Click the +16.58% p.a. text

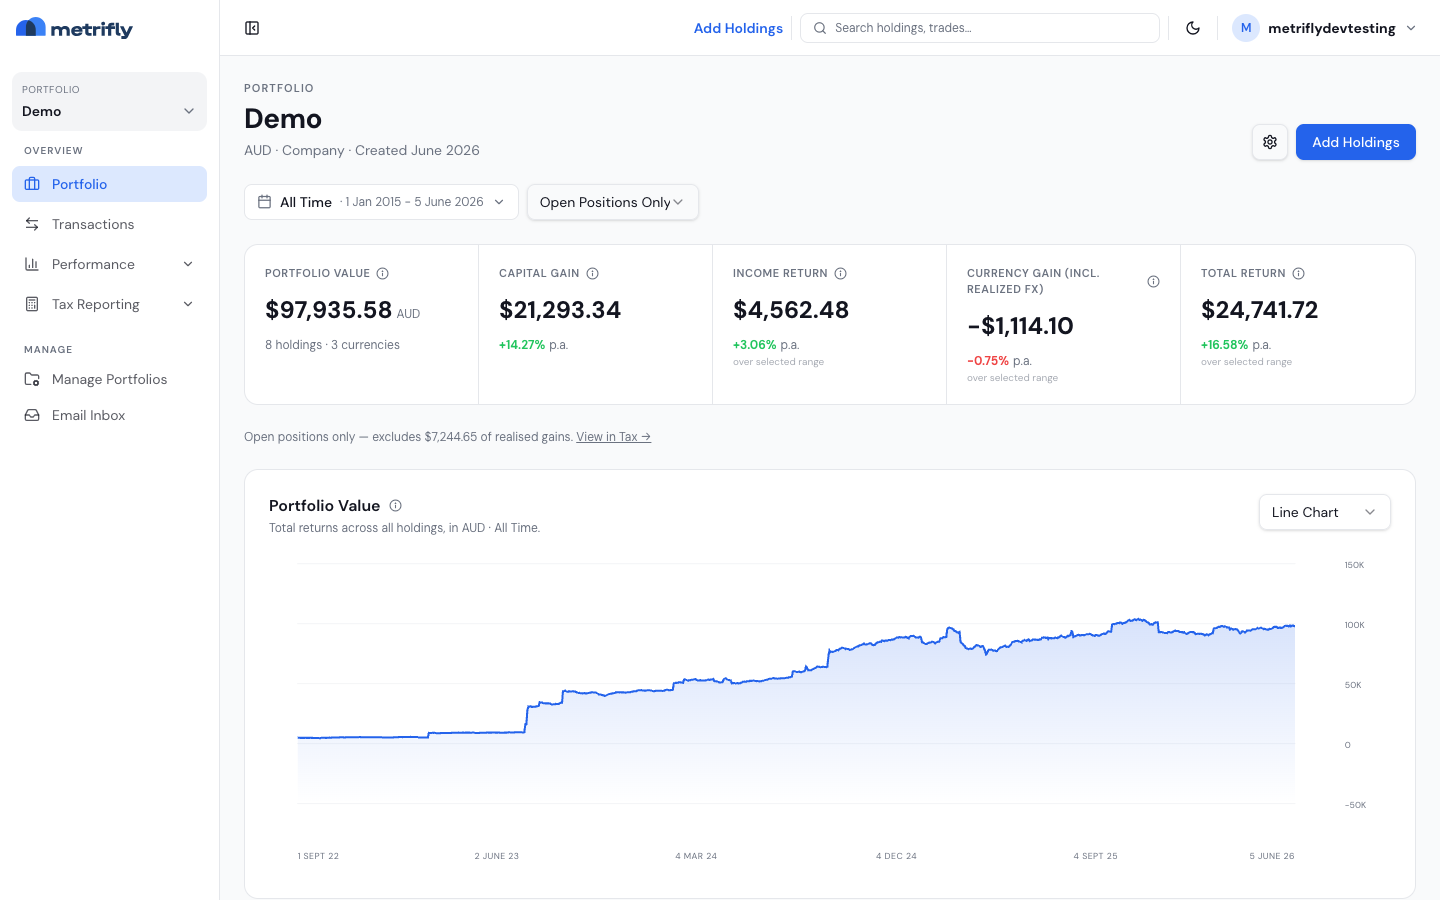1236,345
